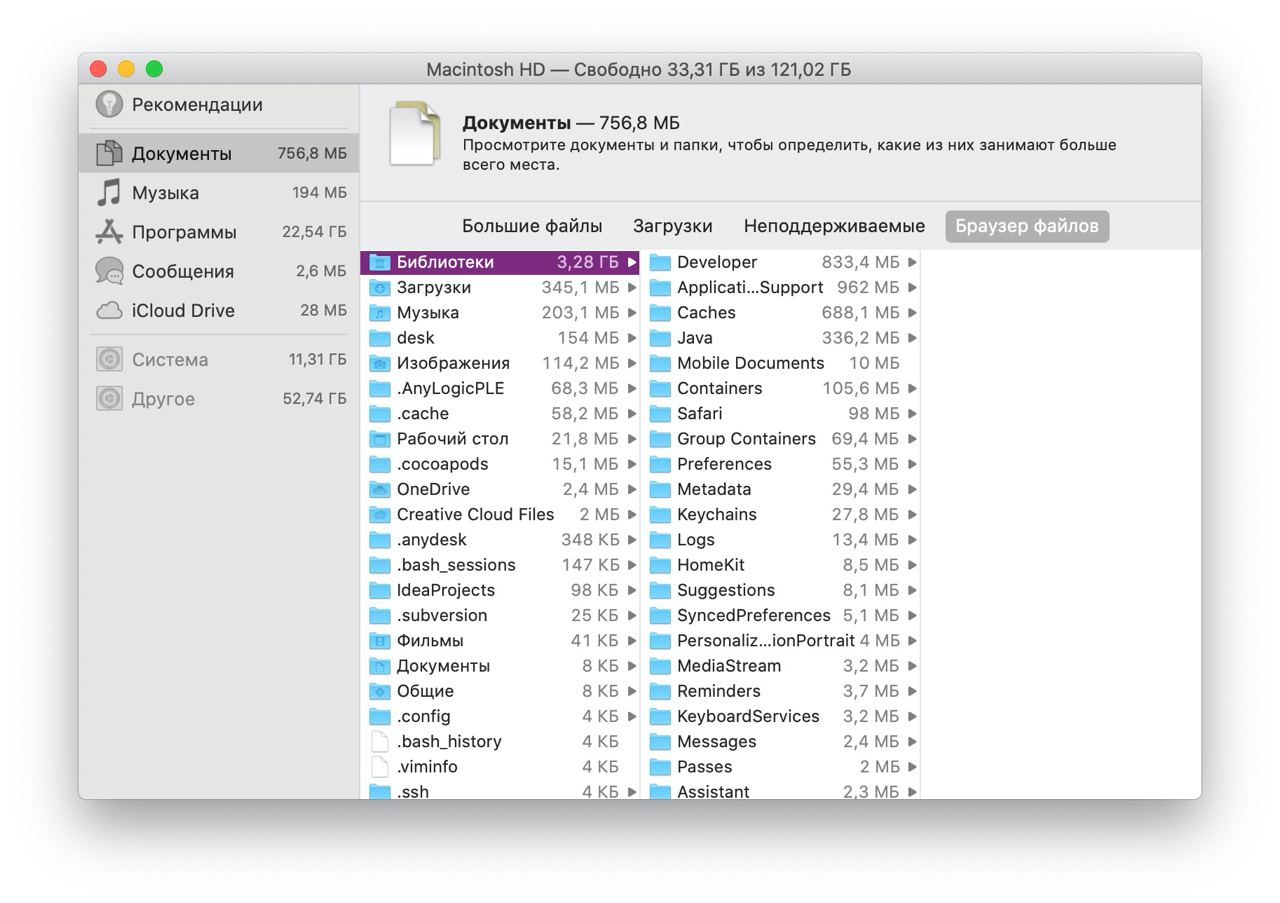The image size is (1280, 903).
Task: Select the Group Containers folder row
Action: click(781, 438)
